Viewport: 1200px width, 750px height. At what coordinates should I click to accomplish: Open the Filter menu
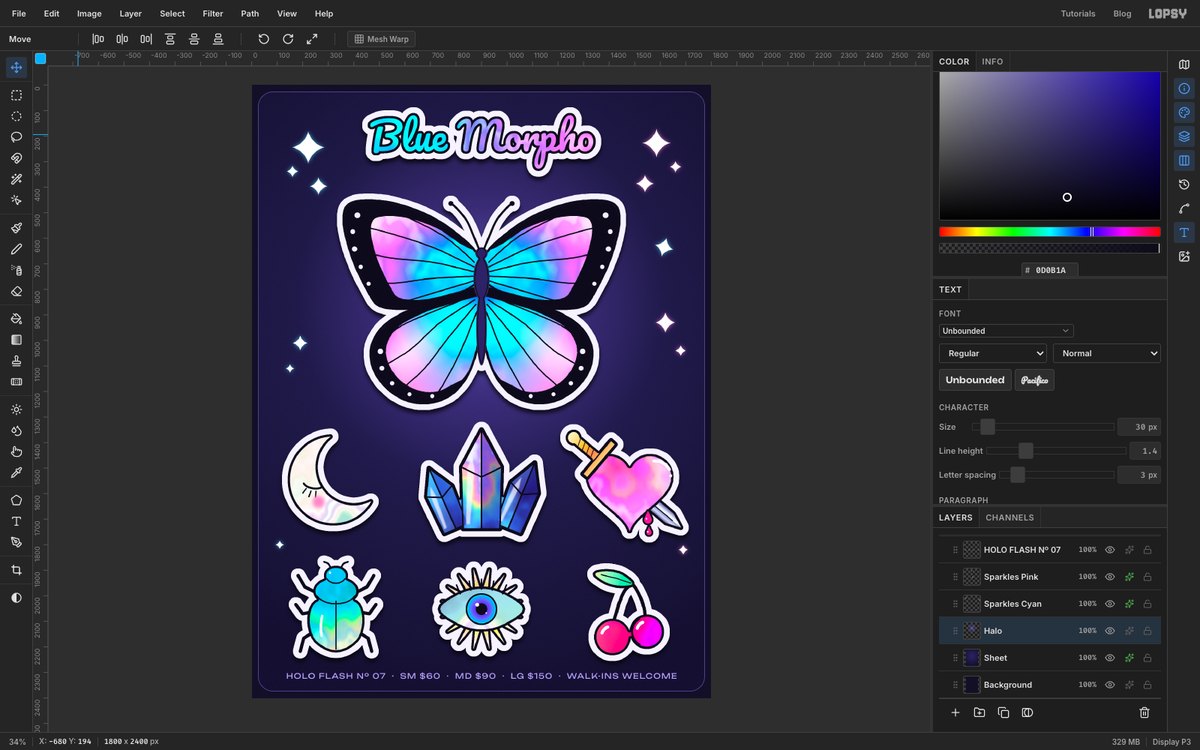213,14
